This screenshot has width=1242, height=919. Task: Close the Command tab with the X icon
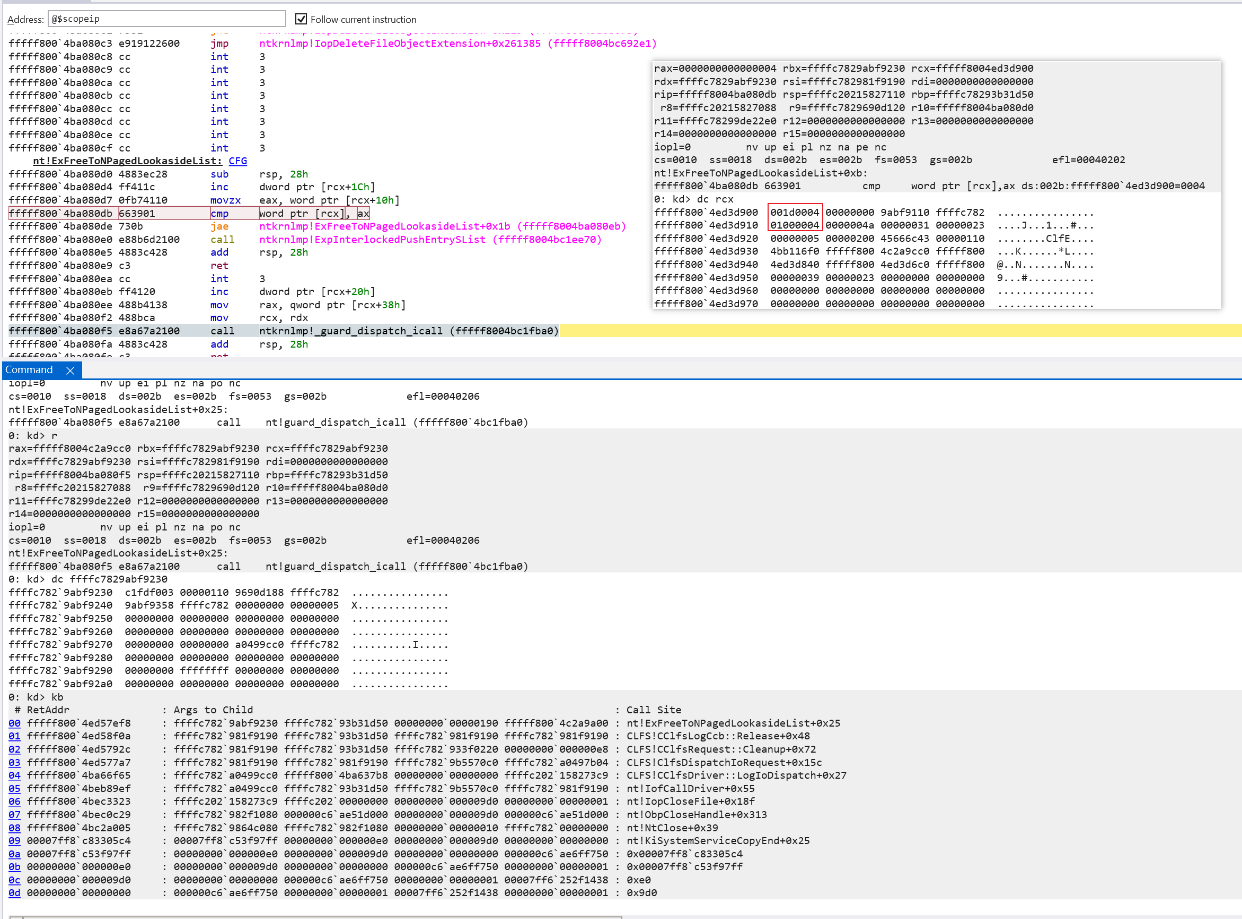click(70, 370)
